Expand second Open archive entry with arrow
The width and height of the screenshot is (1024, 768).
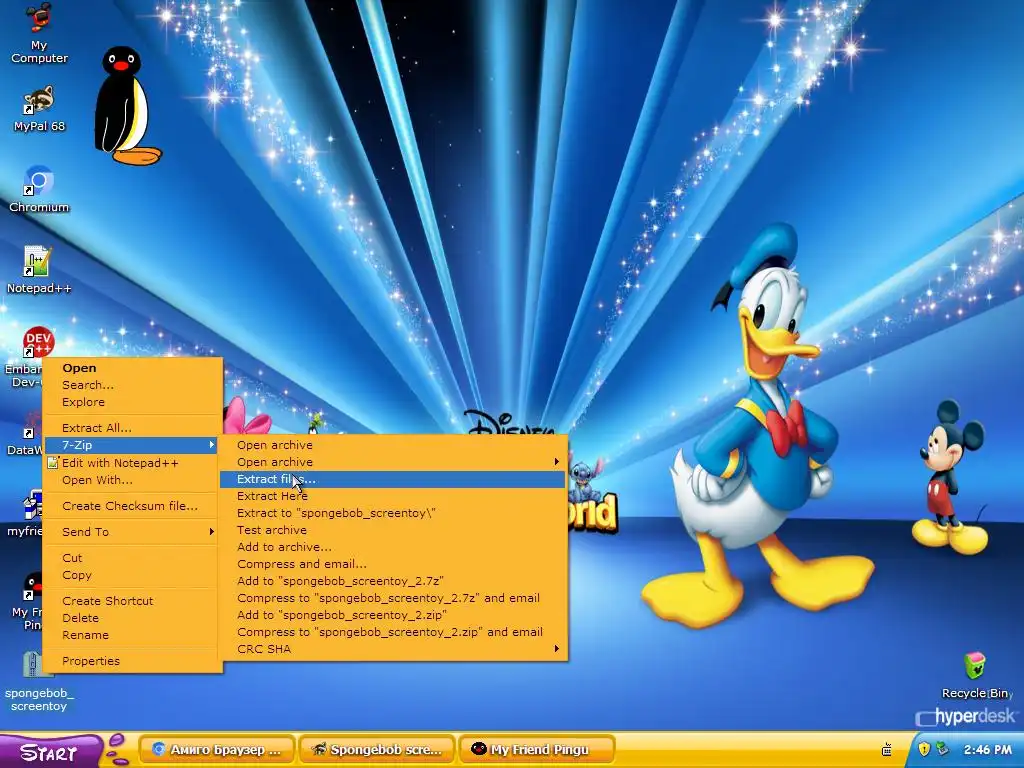(x=392, y=462)
